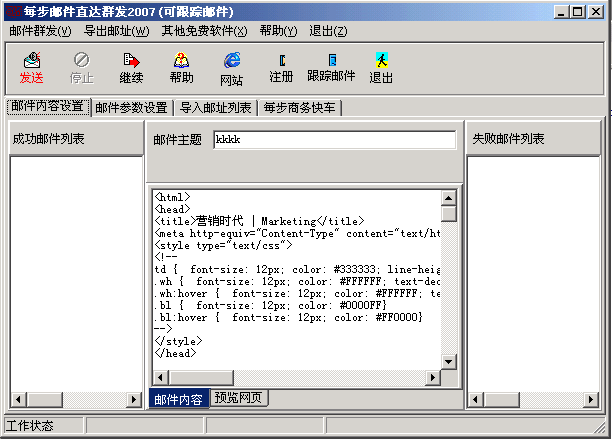This screenshot has height=439, width=612.
Task: Click the <style type="text/css"> line
Action: click(223, 245)
